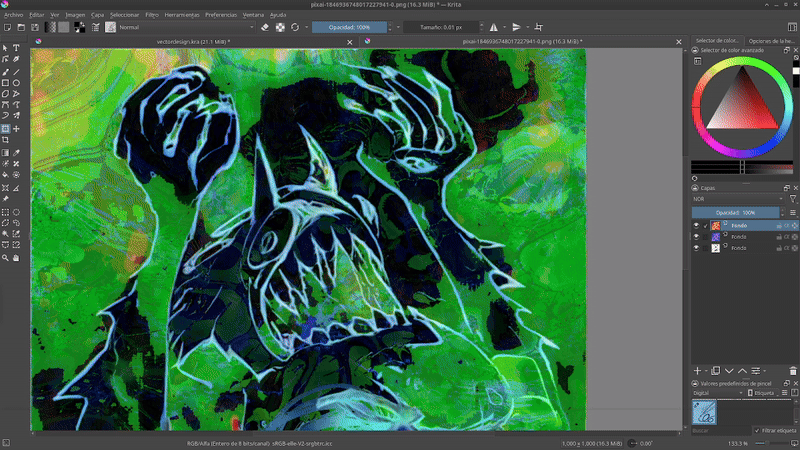The width and height of the screenshot is (800, 450).
Task: Select the Measure tool
Action: click(16, 188)
